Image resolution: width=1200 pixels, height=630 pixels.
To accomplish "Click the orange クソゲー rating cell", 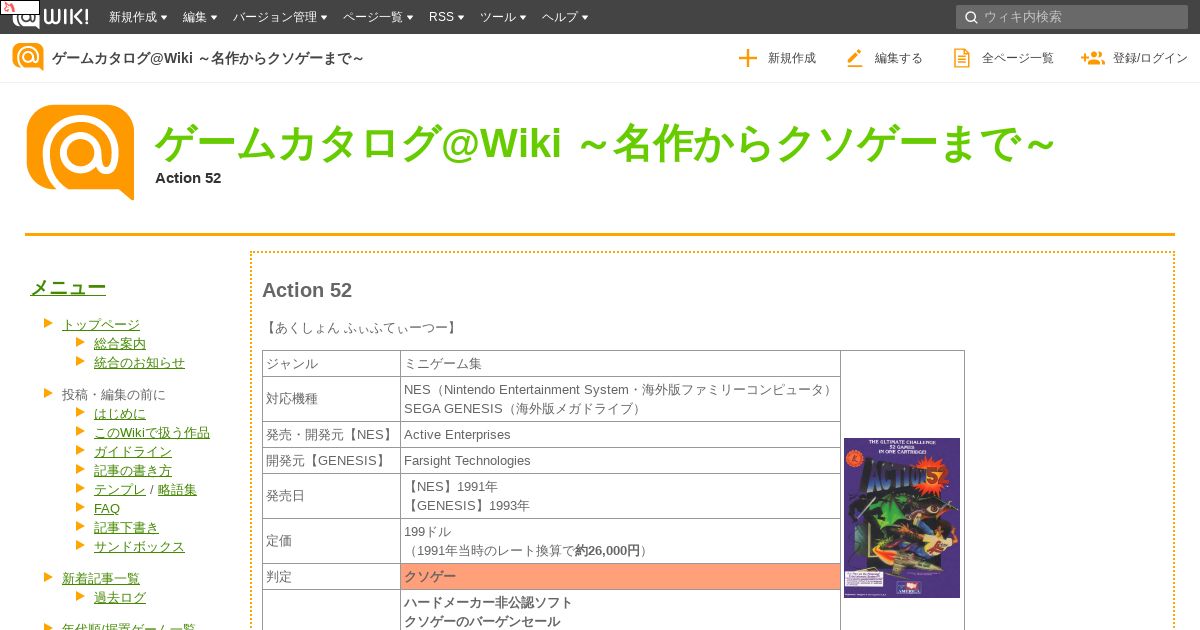I will pyautogui.click(x=620, y=577).
